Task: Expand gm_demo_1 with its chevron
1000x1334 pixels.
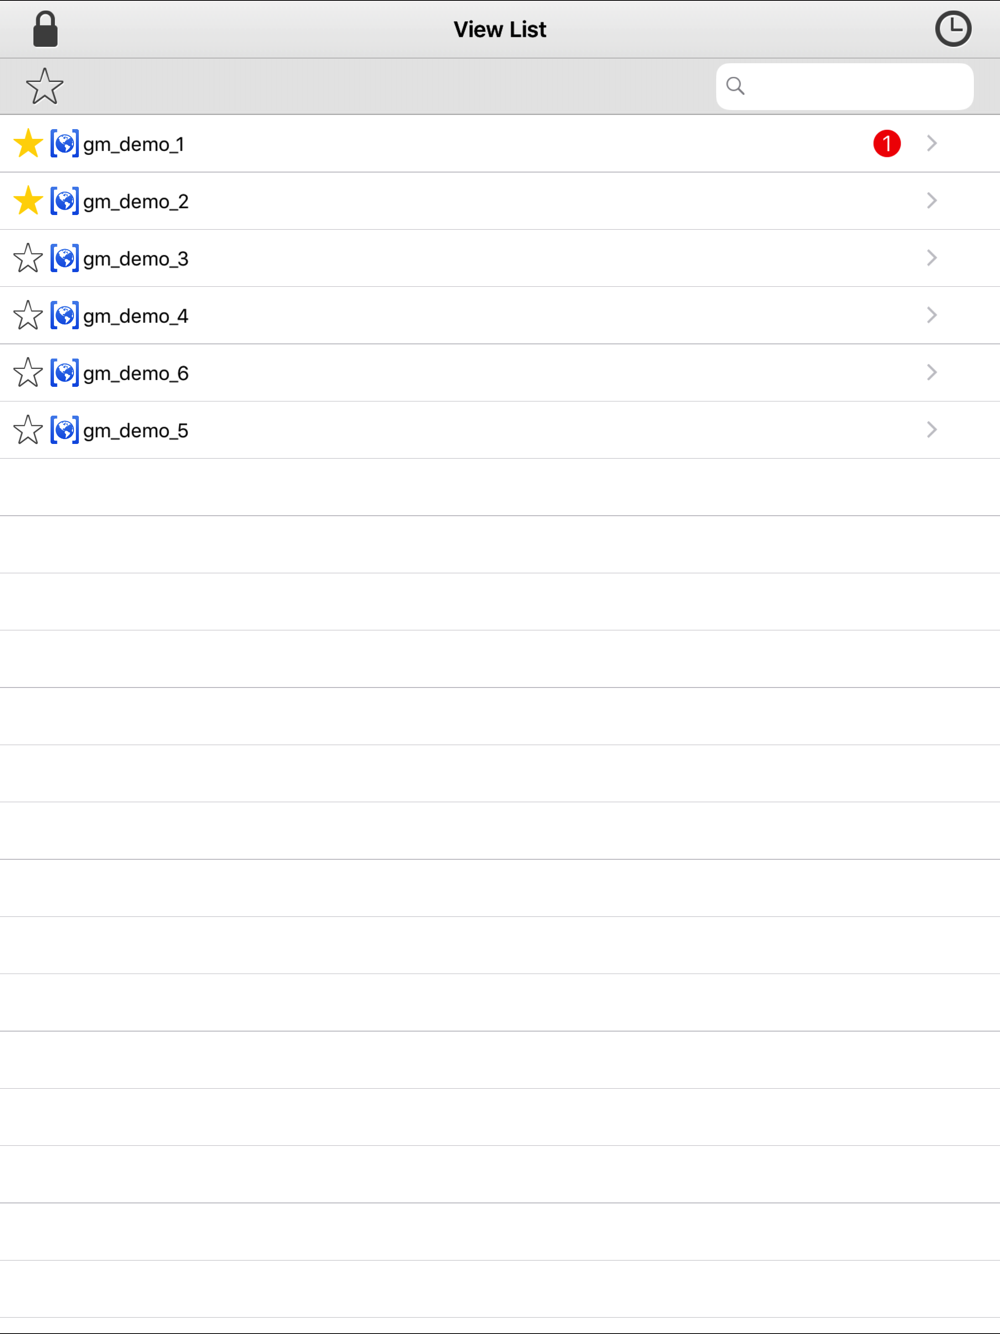Action: (x=932, y=144)
